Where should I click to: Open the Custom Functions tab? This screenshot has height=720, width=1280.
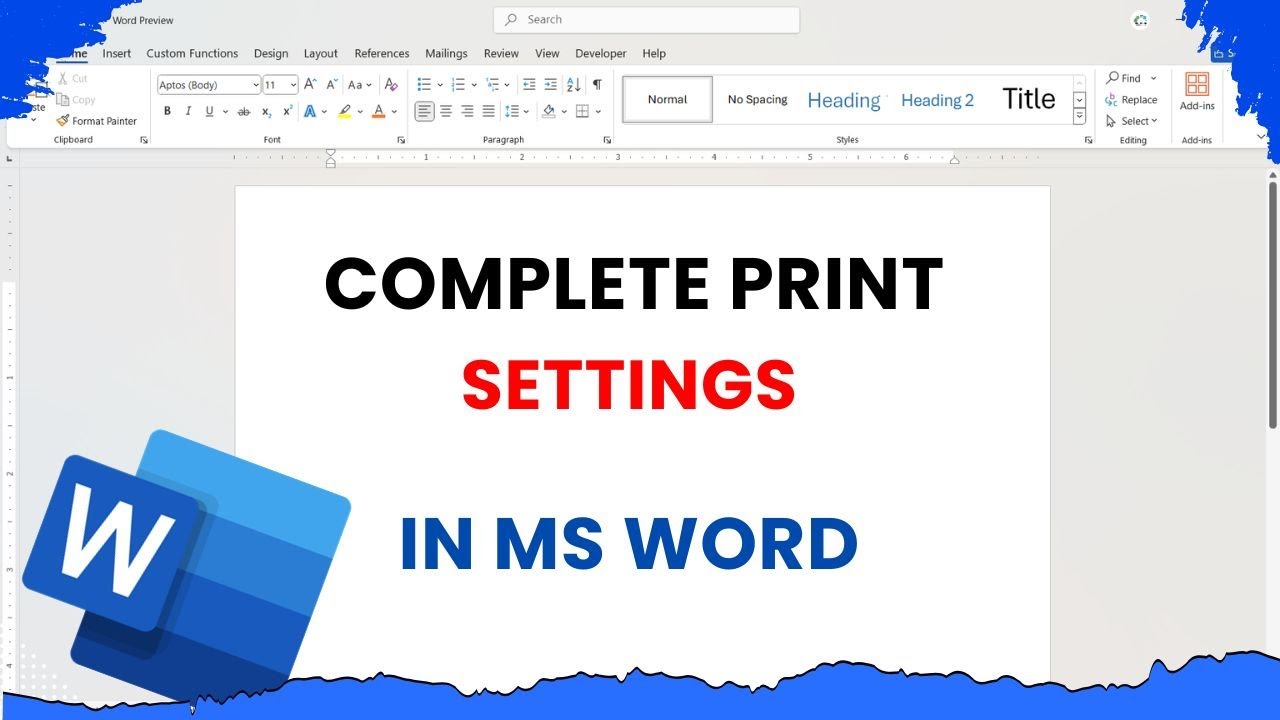tap(192, 53)
